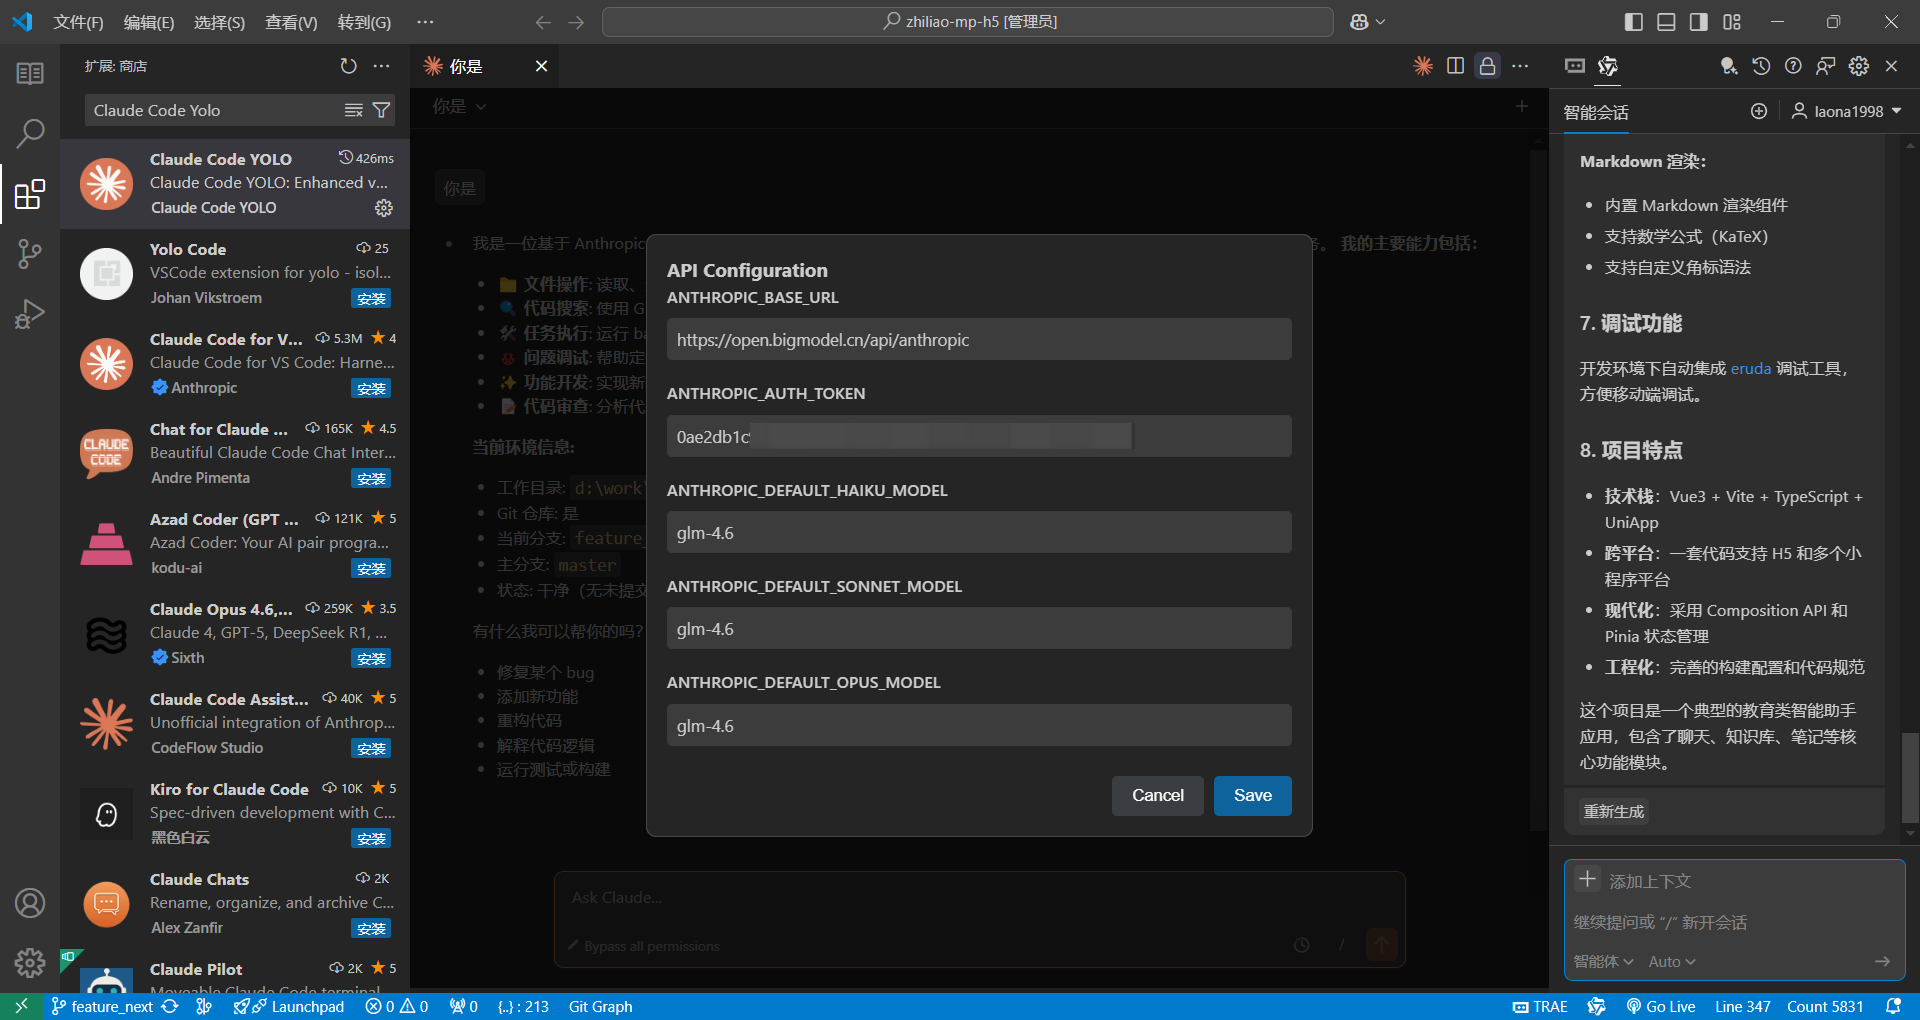1920x1020 pixels.
Task: Open the laona1998 account dropdown
Action: point(1846,111)
